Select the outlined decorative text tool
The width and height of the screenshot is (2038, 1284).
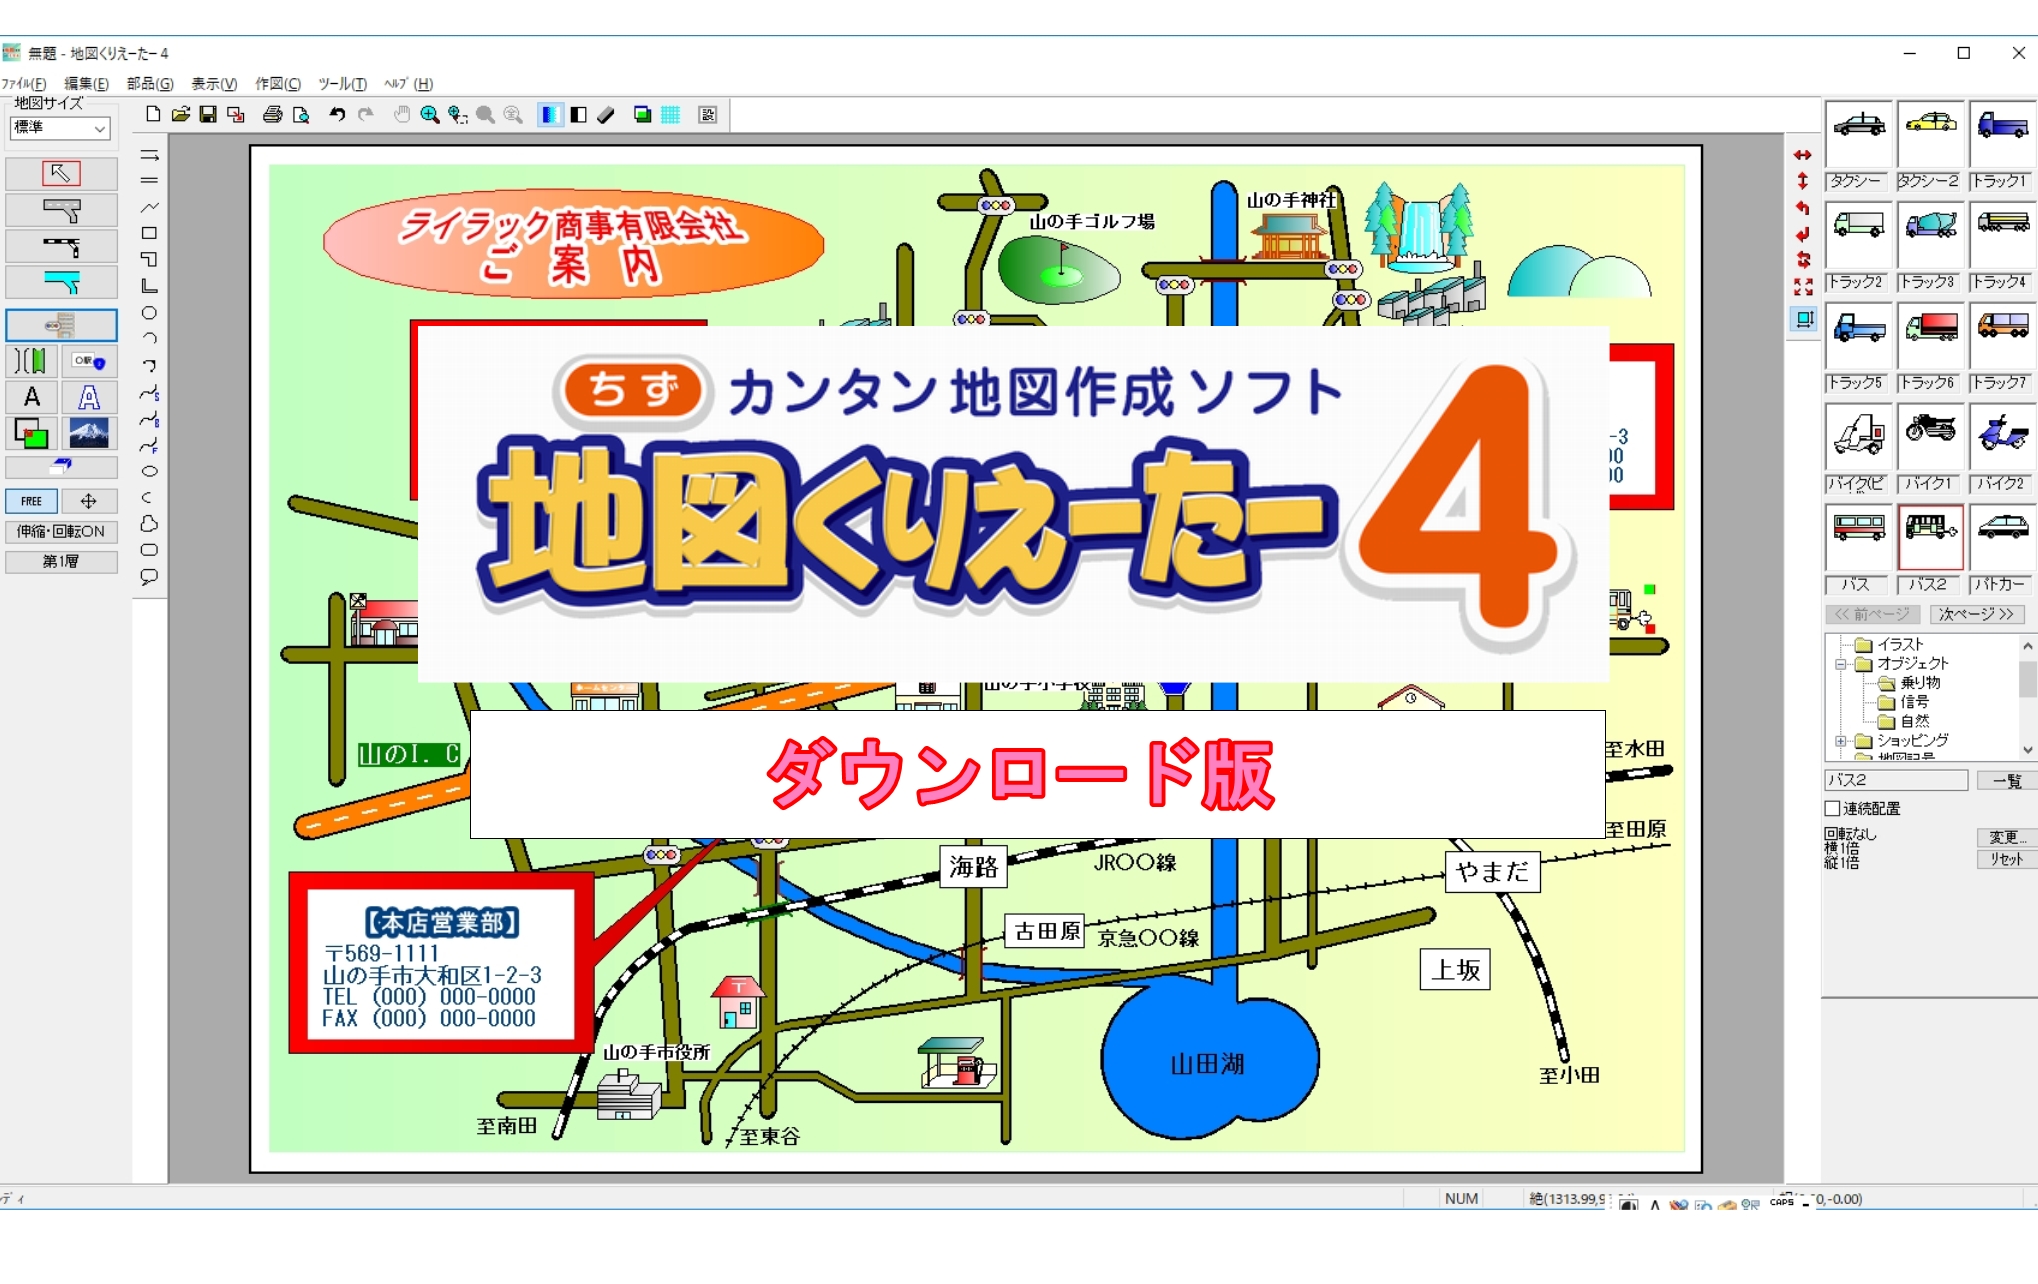tap(89, 397)
